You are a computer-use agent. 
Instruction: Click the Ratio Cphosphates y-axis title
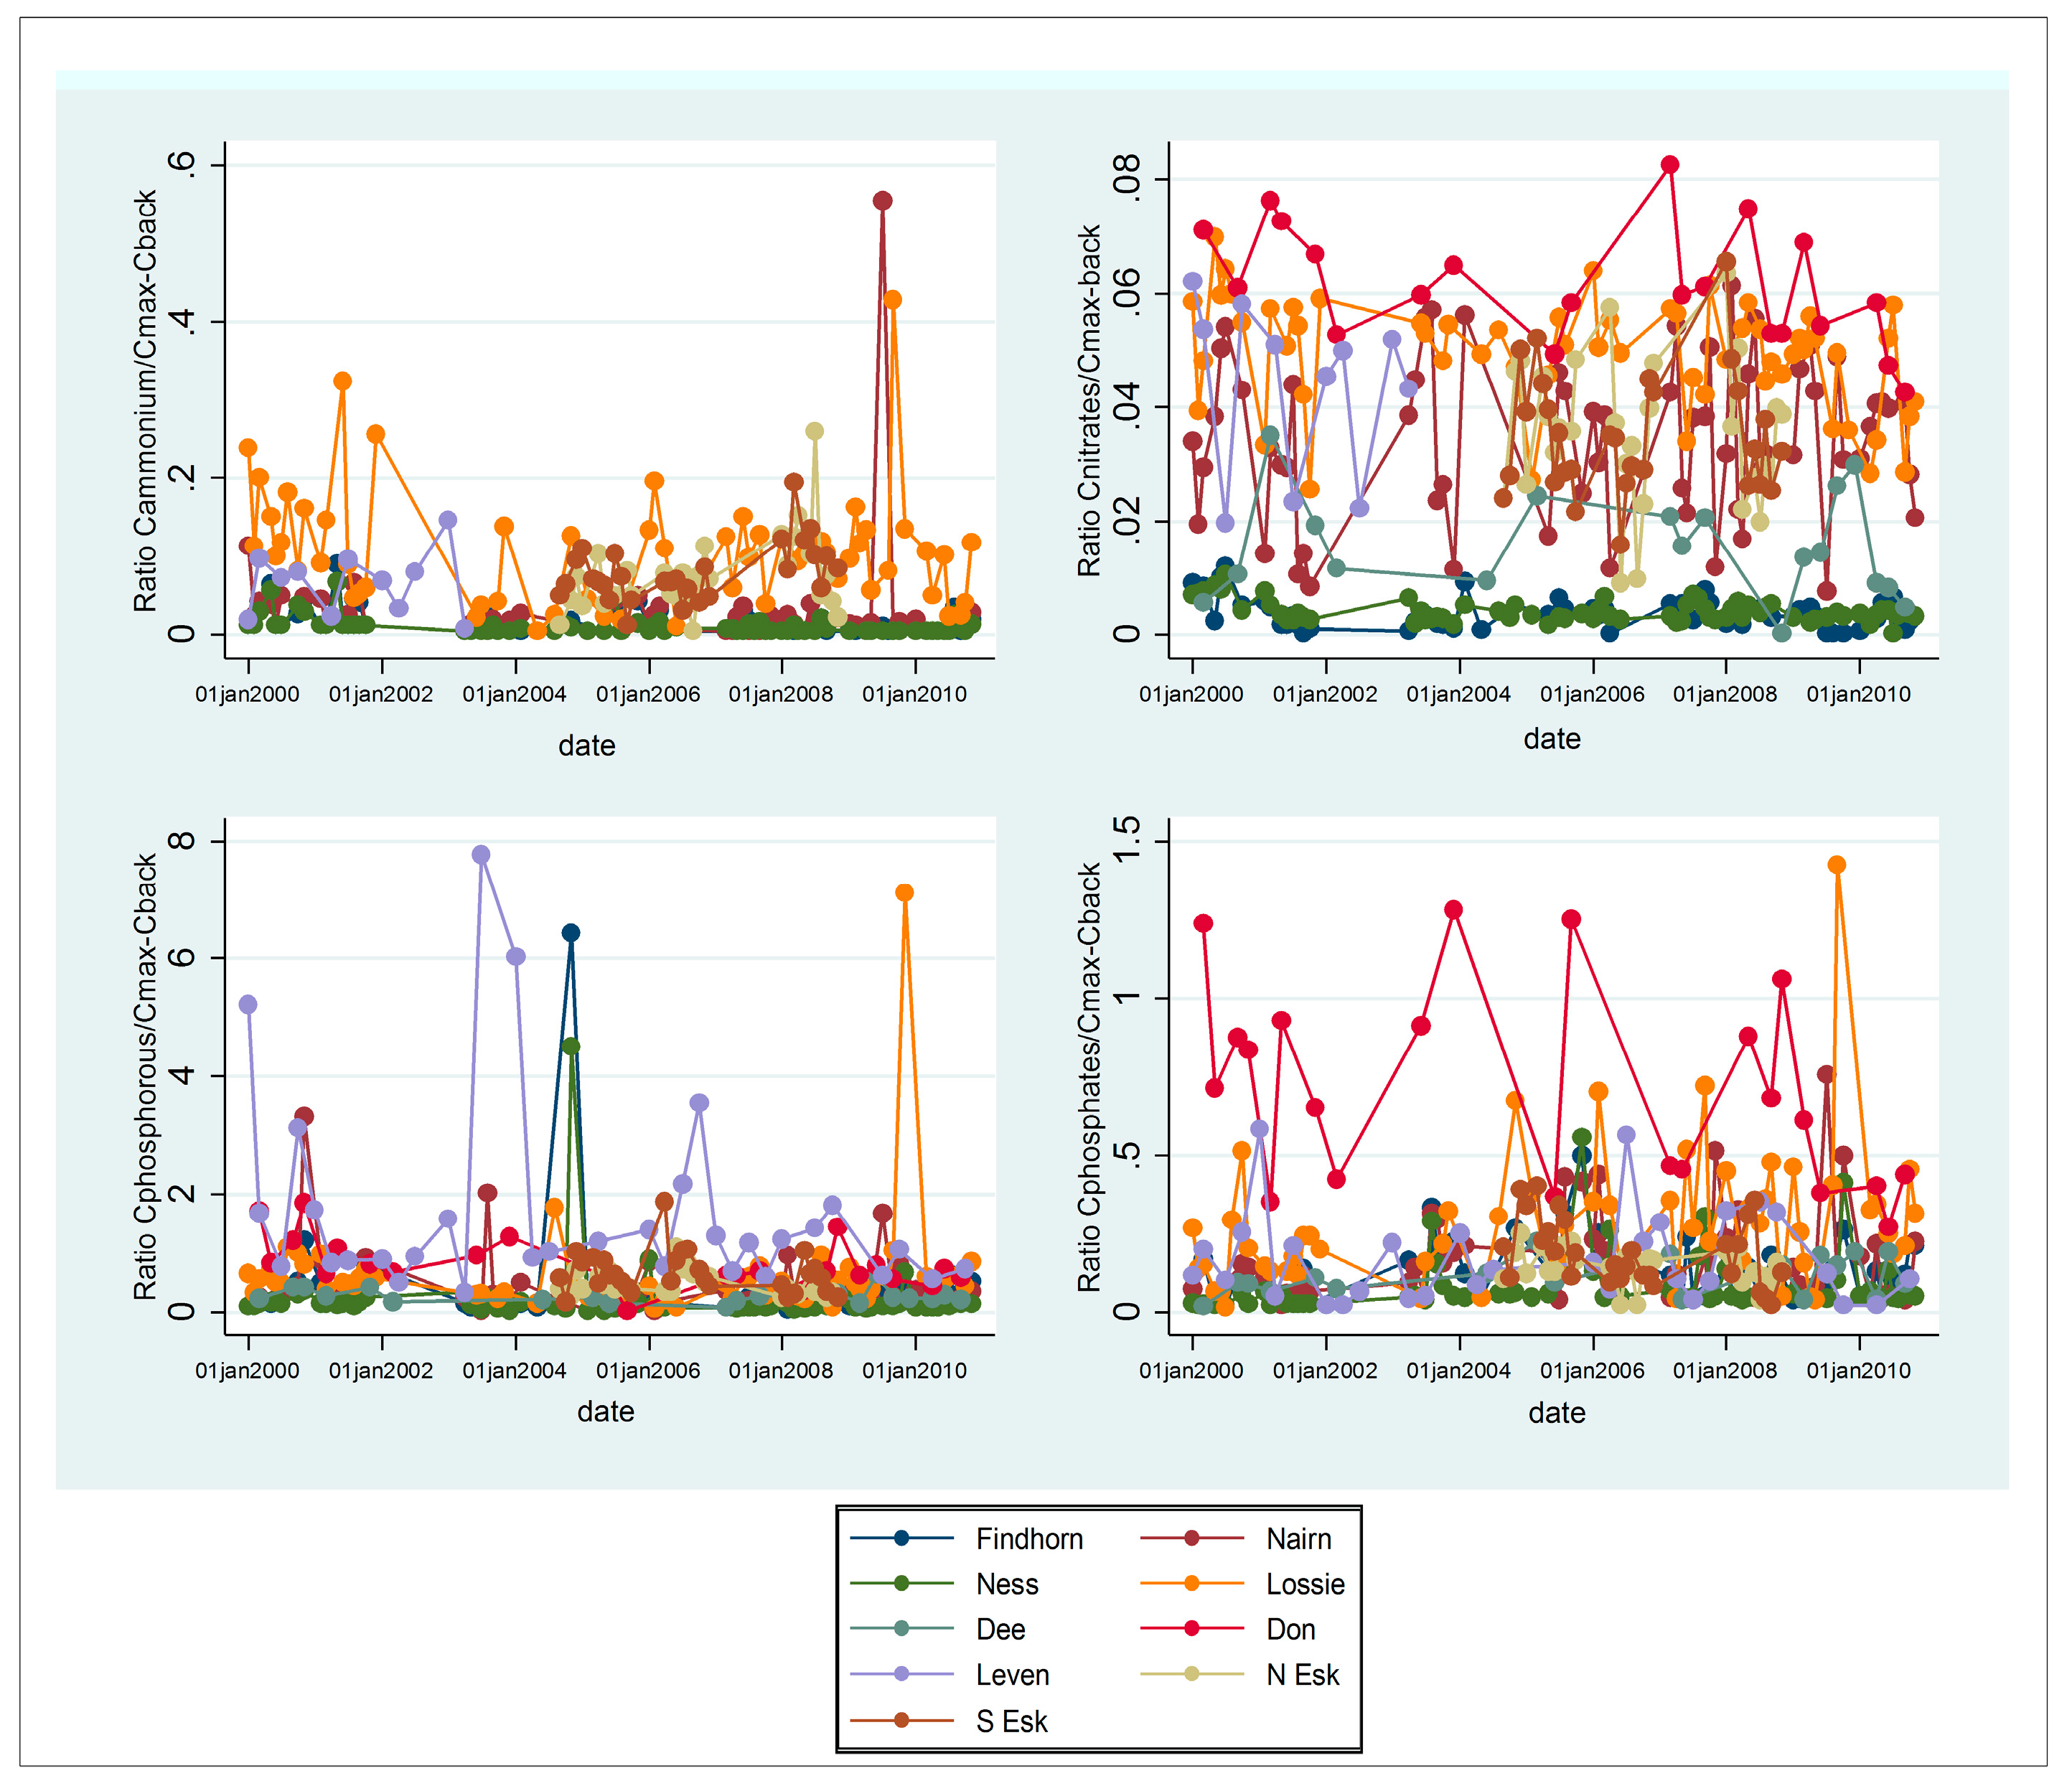tap(1089, 1076)
